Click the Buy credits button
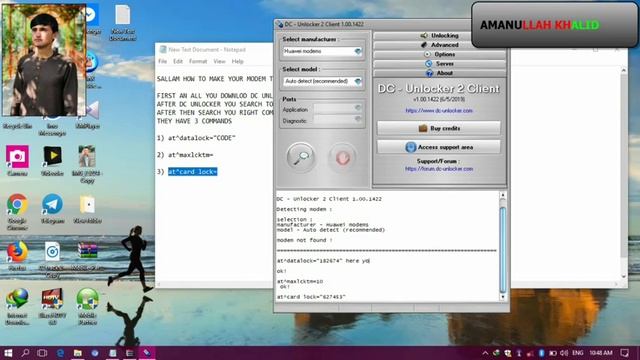This screenshot has width=640, height=360. point(439,128)
